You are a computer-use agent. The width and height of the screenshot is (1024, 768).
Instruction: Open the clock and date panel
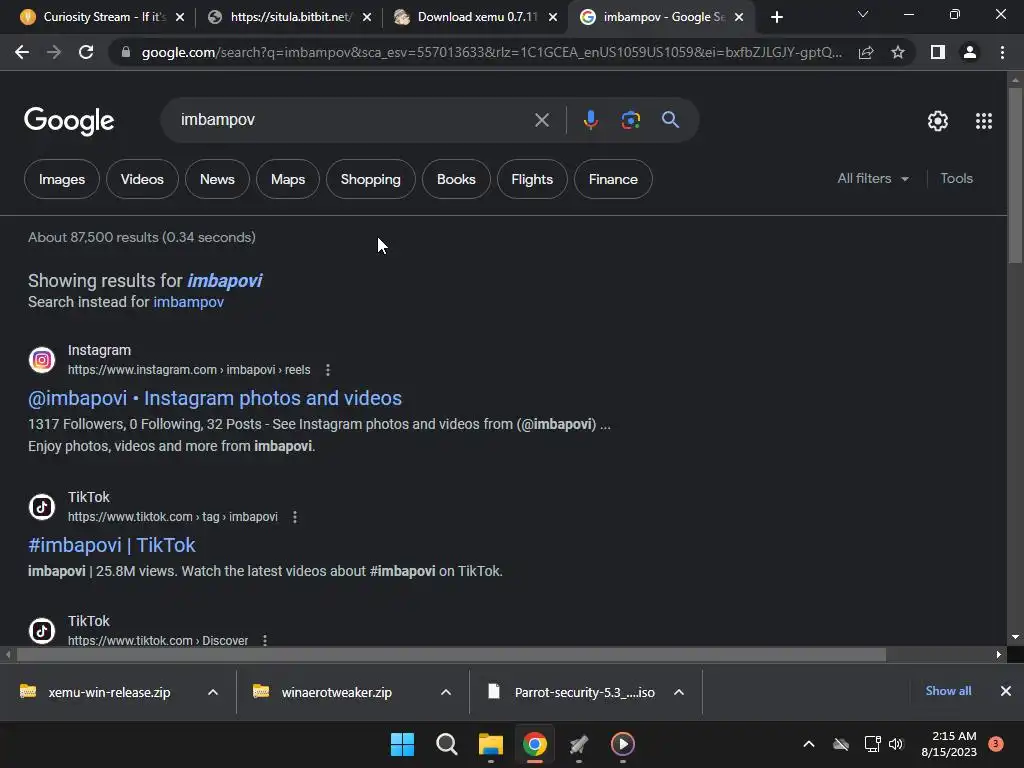949,744
